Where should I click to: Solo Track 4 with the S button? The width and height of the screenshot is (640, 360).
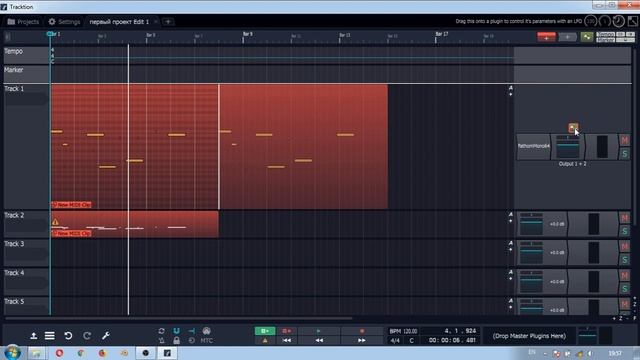click(x=624, y=289)
